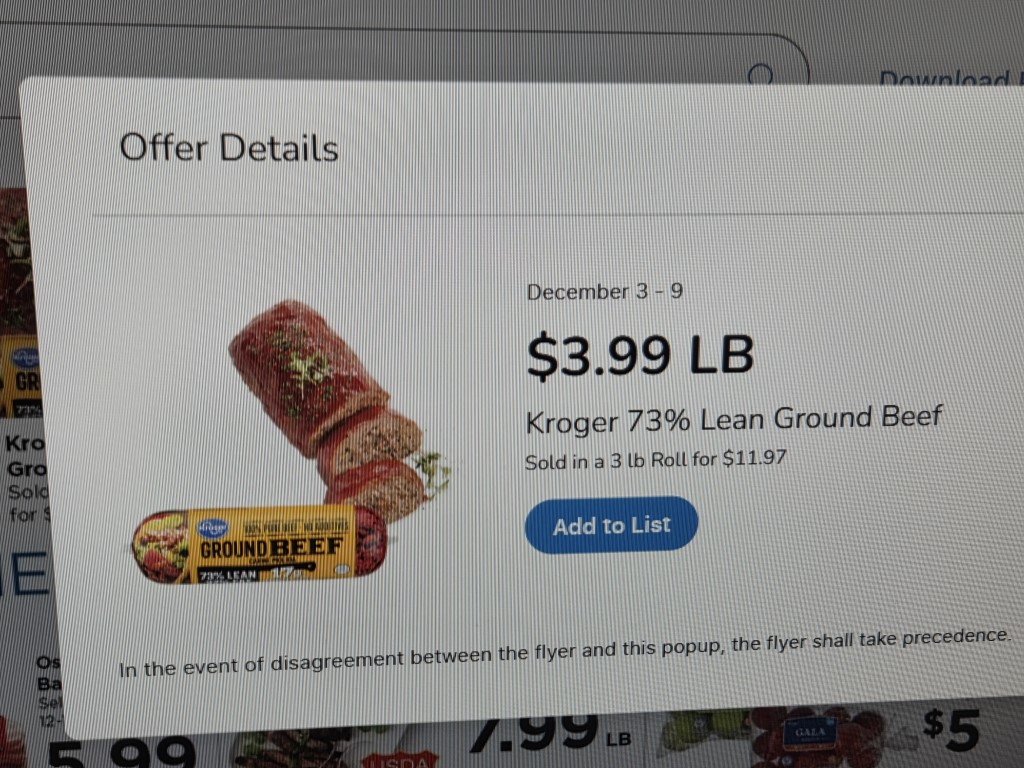The image size is (1024, 768).
Task: Click the December 3 - 9 date text
Action: pyautogui.click(x=605, y=292)
